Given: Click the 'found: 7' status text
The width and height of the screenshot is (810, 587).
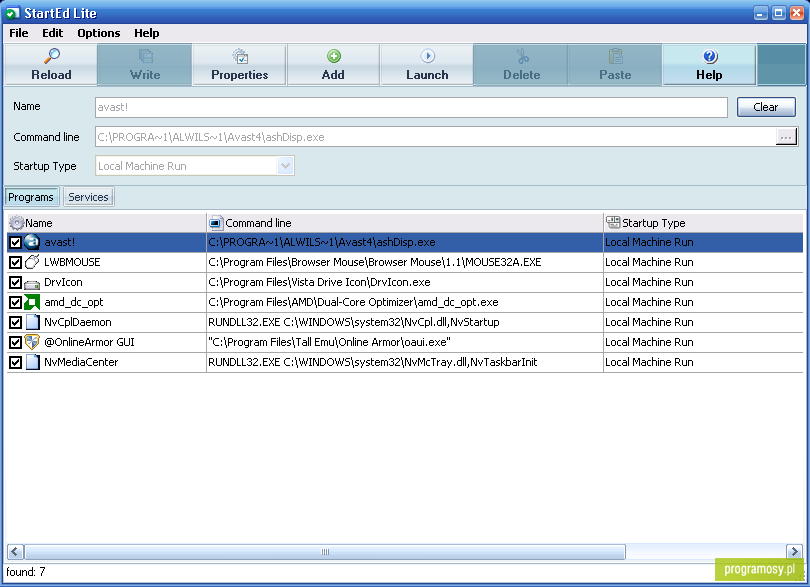Looking at the screenshot, I should [x=26, y=572].
